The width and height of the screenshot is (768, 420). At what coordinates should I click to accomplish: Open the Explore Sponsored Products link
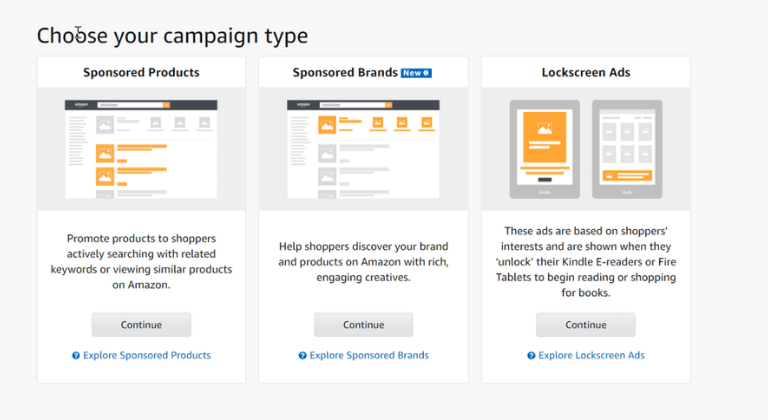tap(147, 355)
